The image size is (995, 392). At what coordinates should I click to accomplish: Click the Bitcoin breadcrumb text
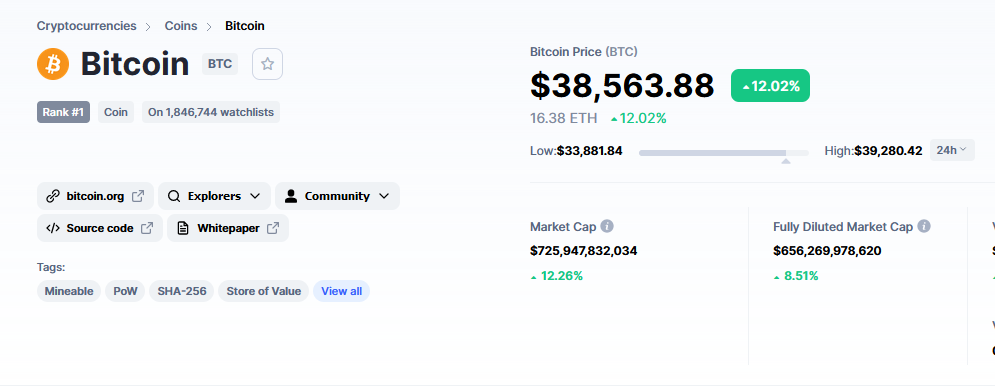(245, 26)
